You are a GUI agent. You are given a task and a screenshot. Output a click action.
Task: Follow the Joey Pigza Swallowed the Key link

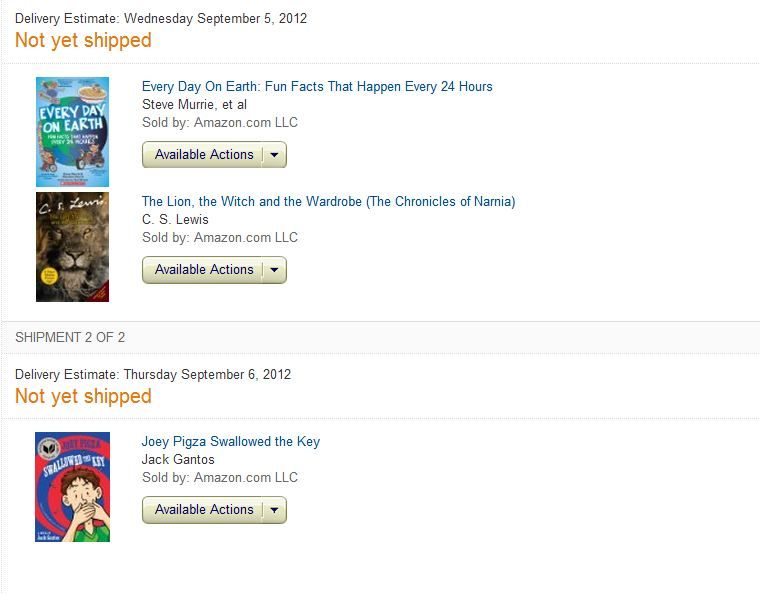[231, 442]
